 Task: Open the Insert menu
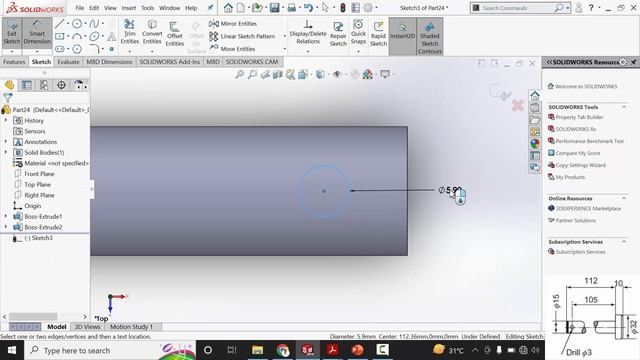[x=129, y=8]
